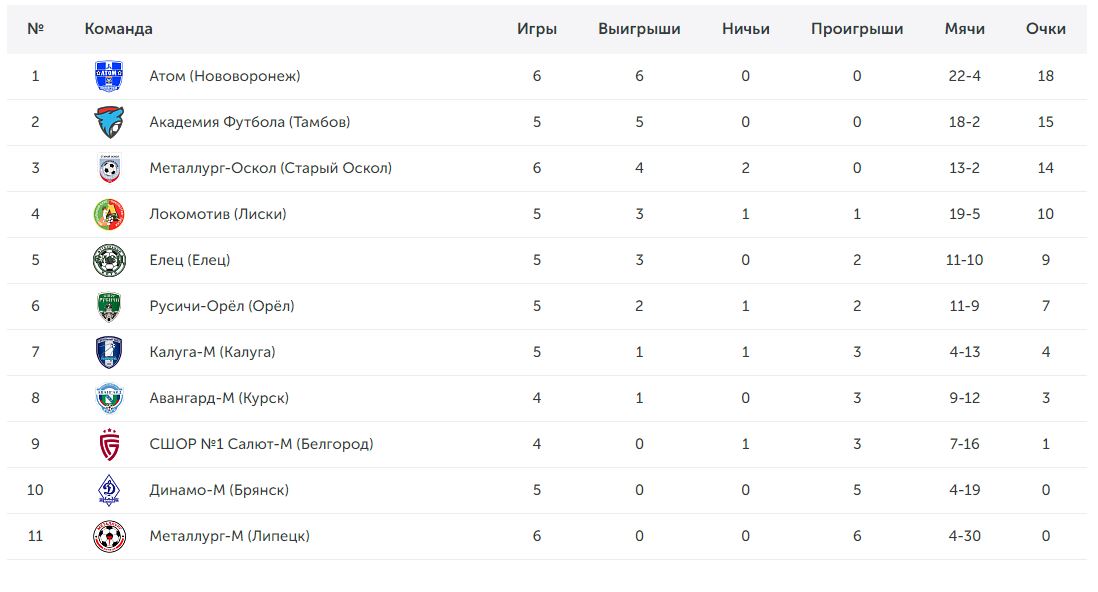The height and width of the screenshot is (592, 1098).
Task: Select the Локомотив (Лиски) logo
Action: coord(109,214)
